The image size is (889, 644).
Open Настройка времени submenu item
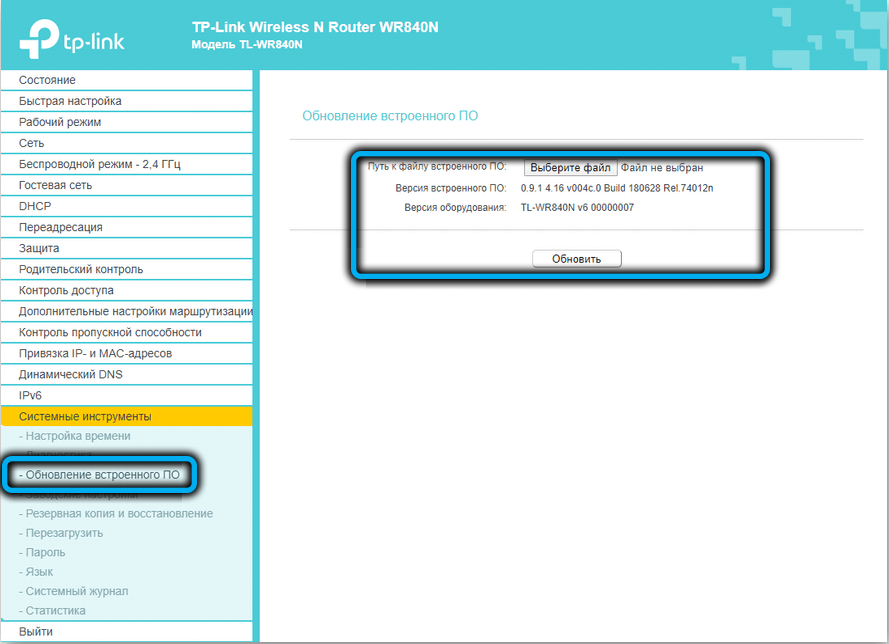[x=78, y=436]
